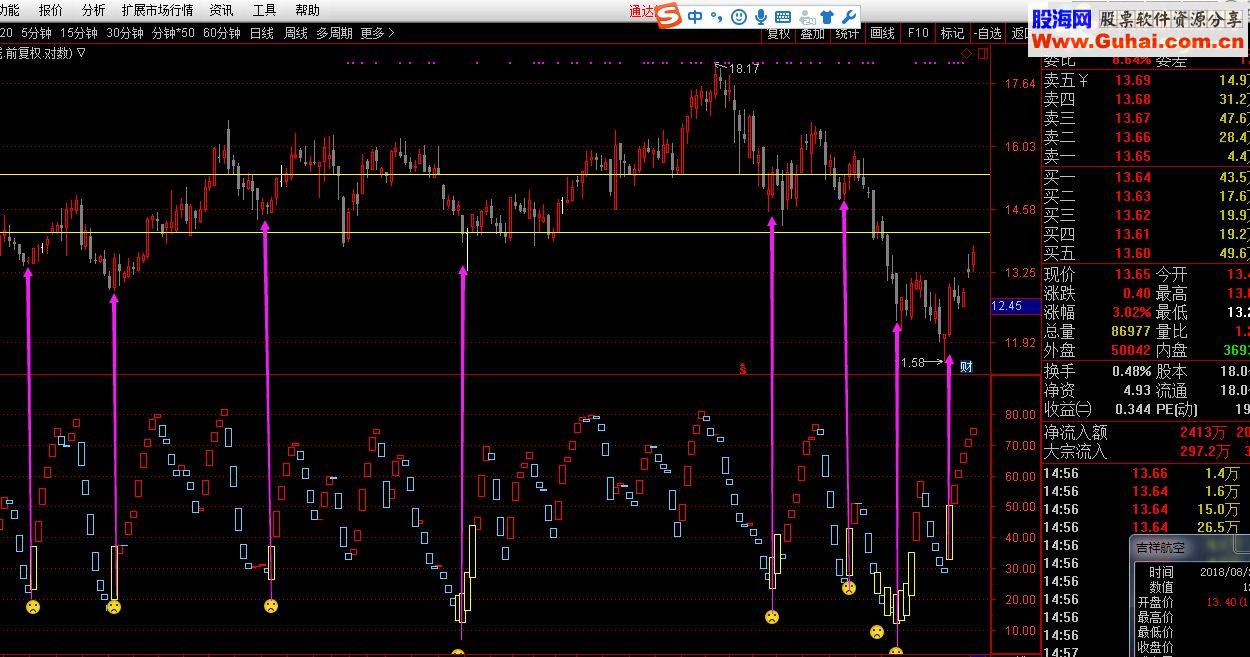Open the F10 company info button
Image resolution: width=1250 pixels, height=657 pixels.
click(917, 33)
